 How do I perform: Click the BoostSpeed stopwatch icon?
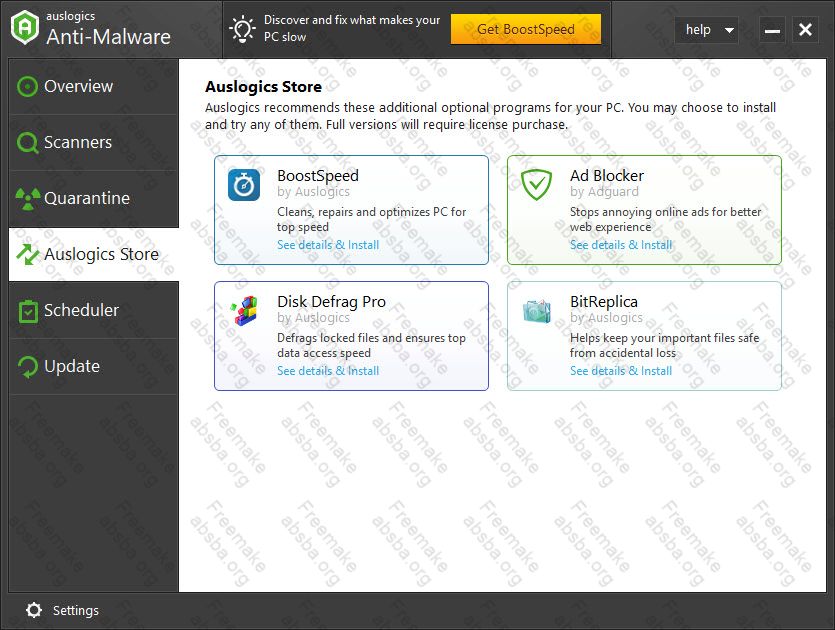244,185
